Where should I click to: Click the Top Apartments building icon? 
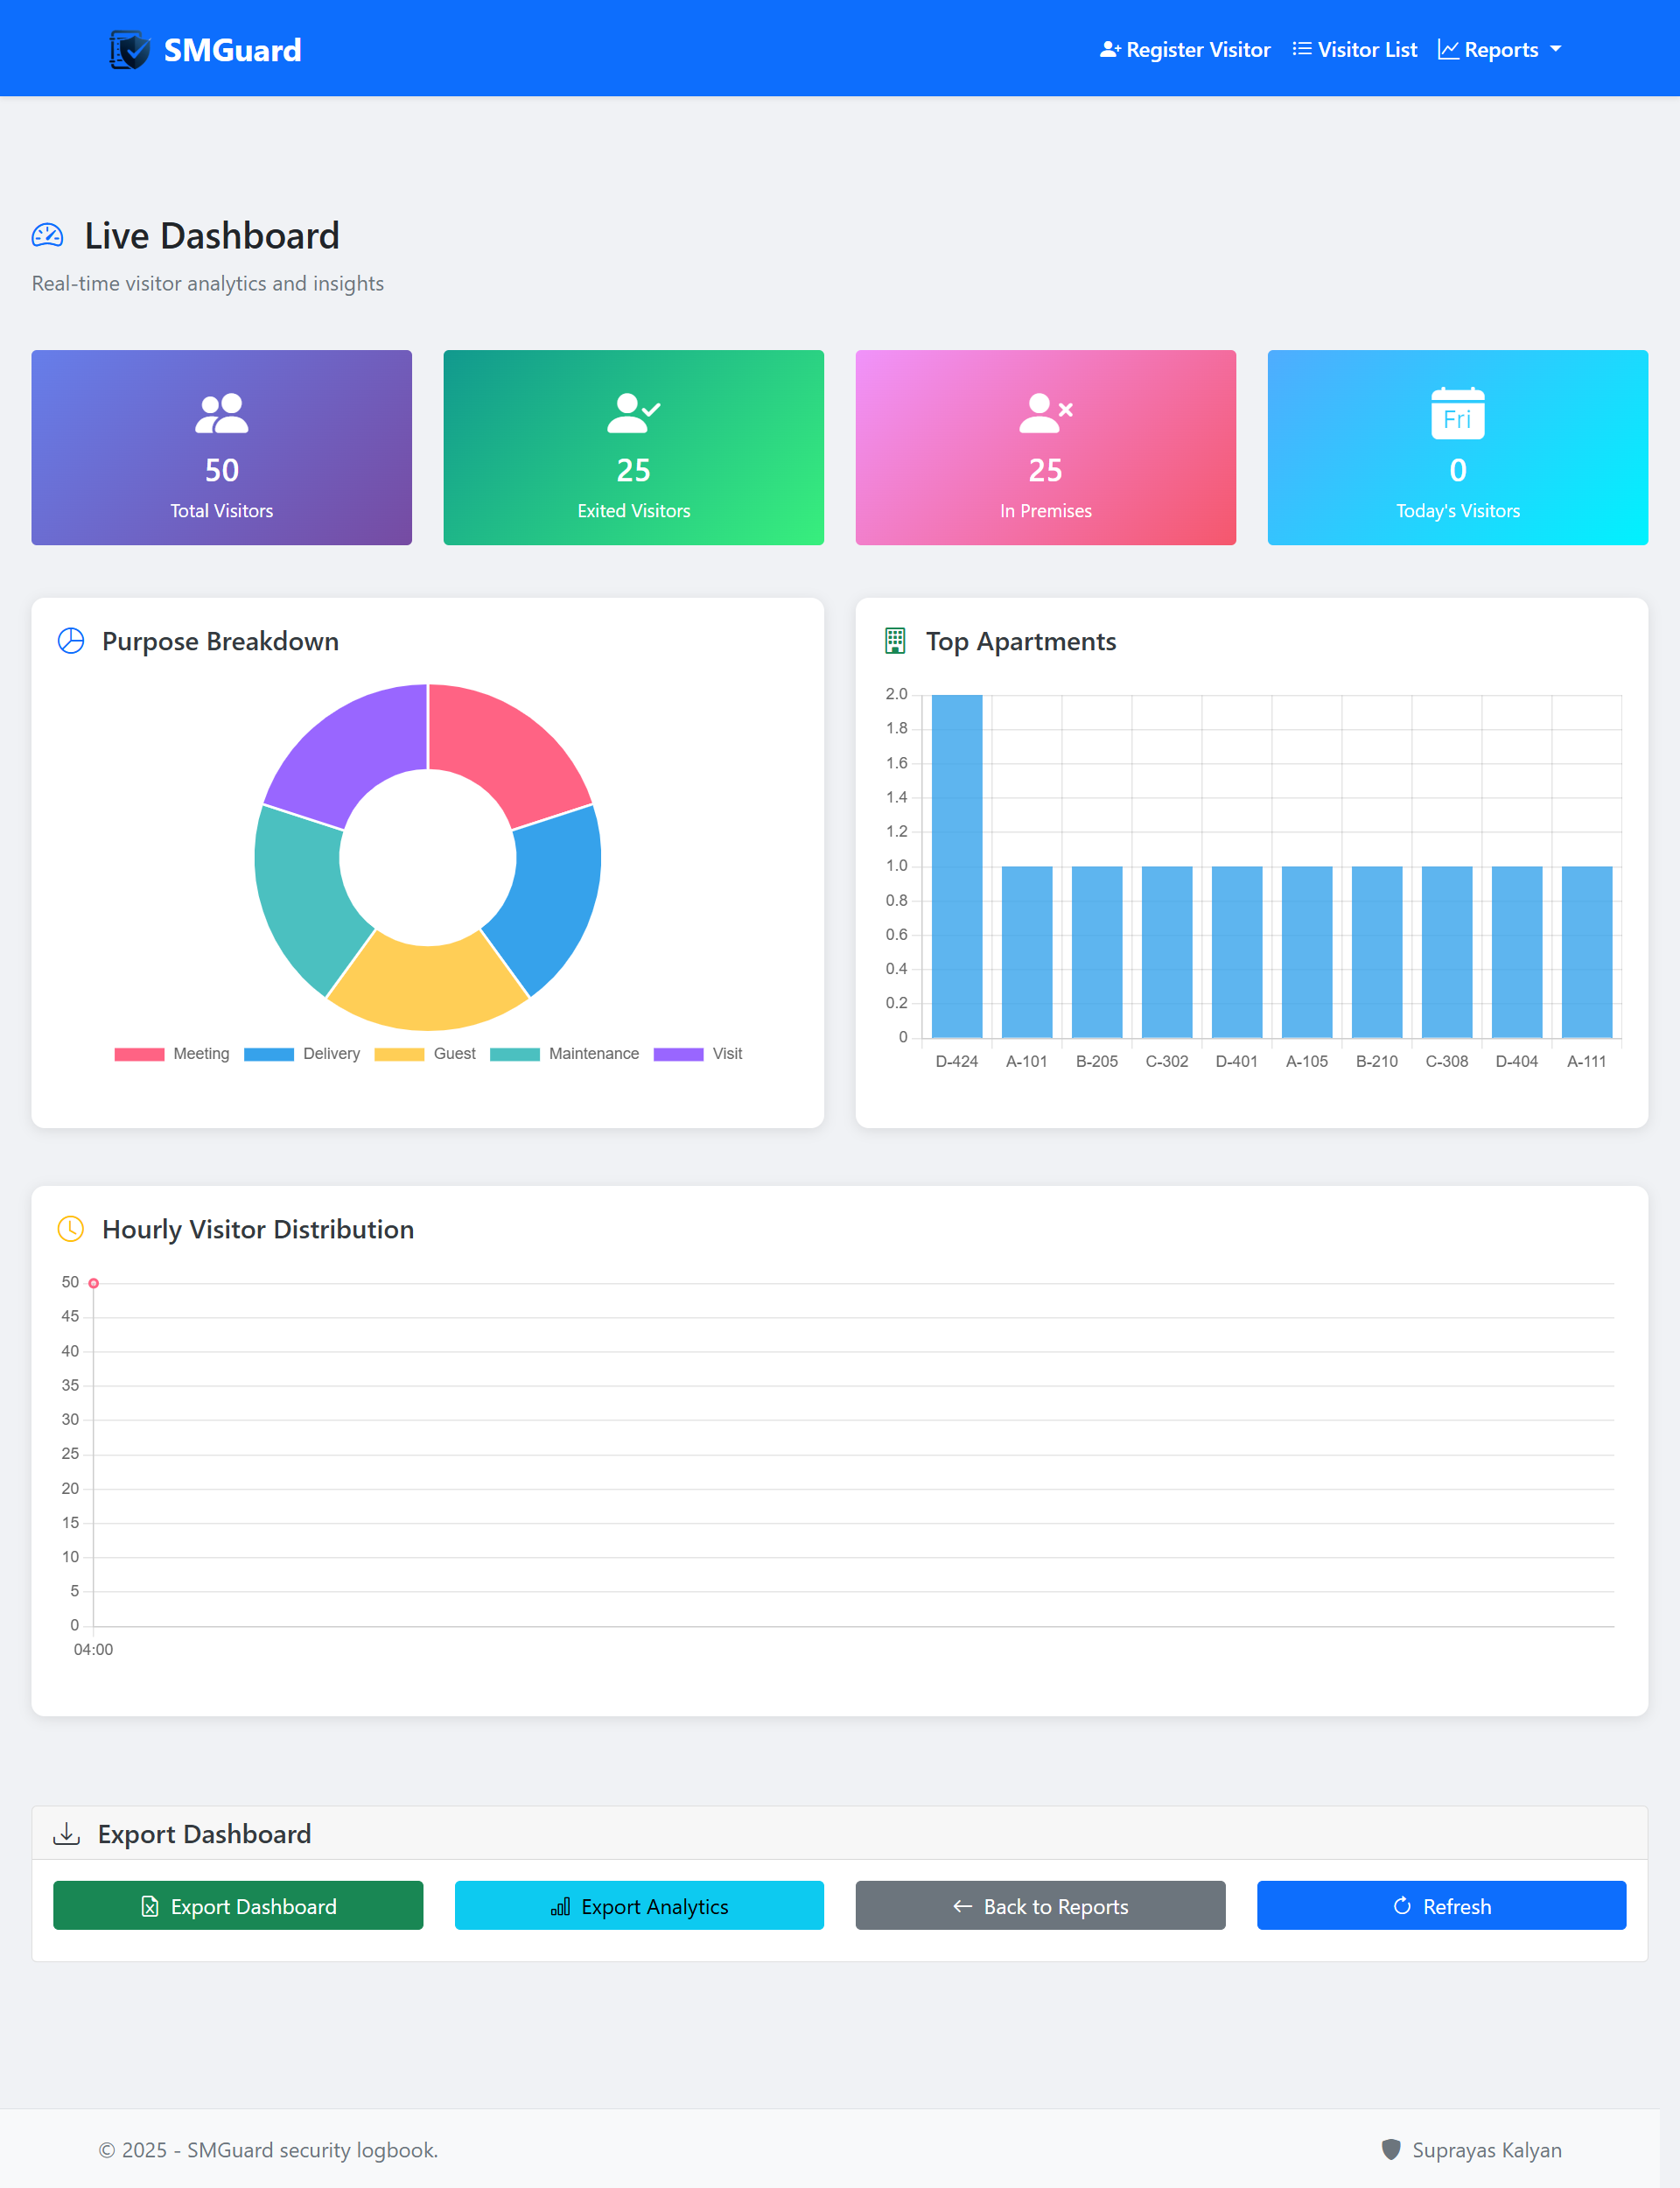click(895, 641)
